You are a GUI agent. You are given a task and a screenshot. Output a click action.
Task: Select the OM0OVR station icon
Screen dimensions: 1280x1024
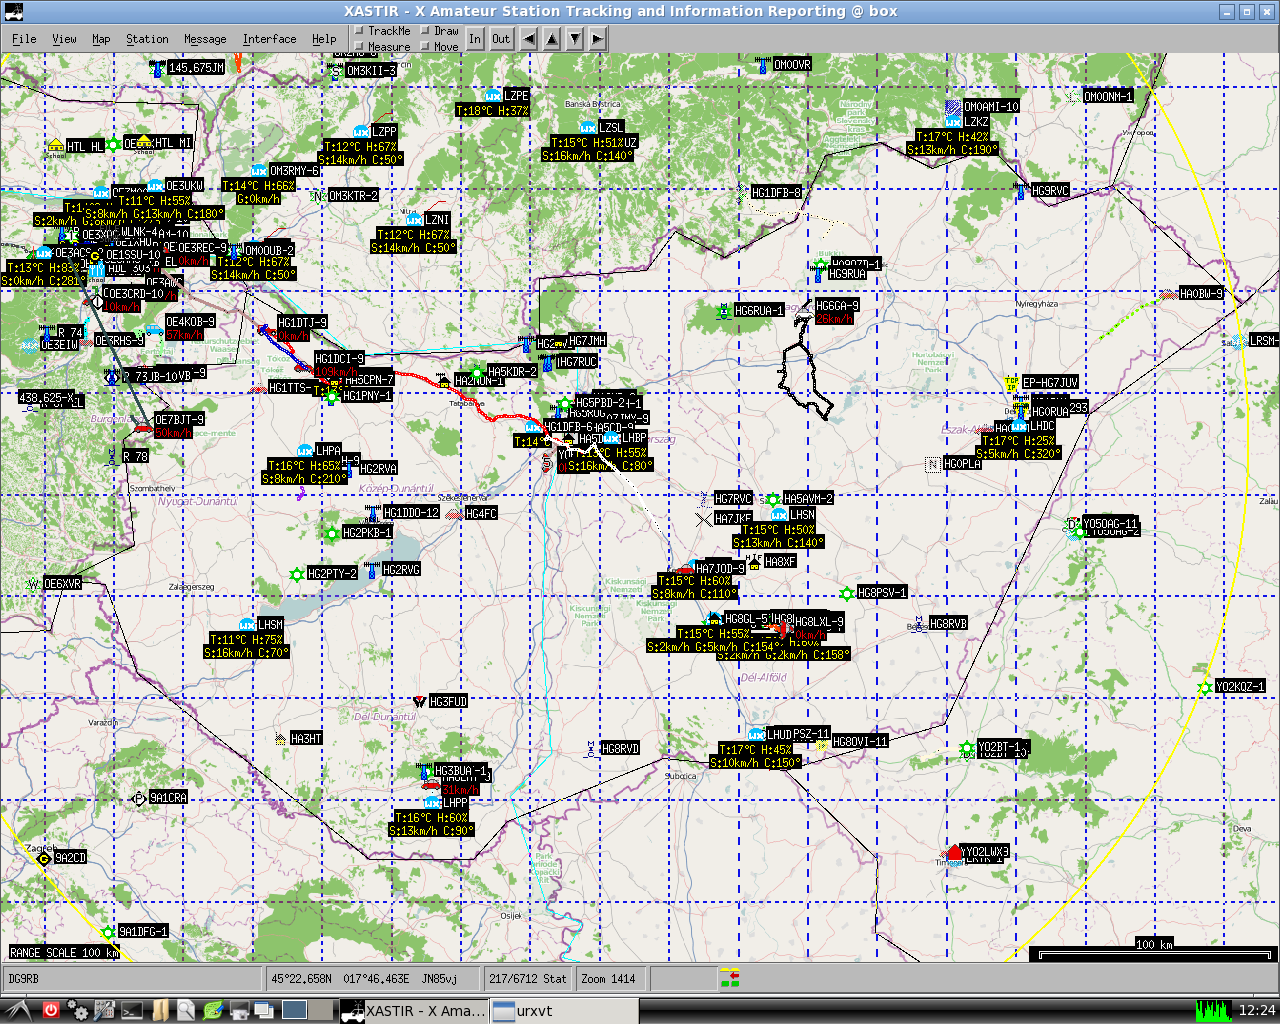point(763,65)
